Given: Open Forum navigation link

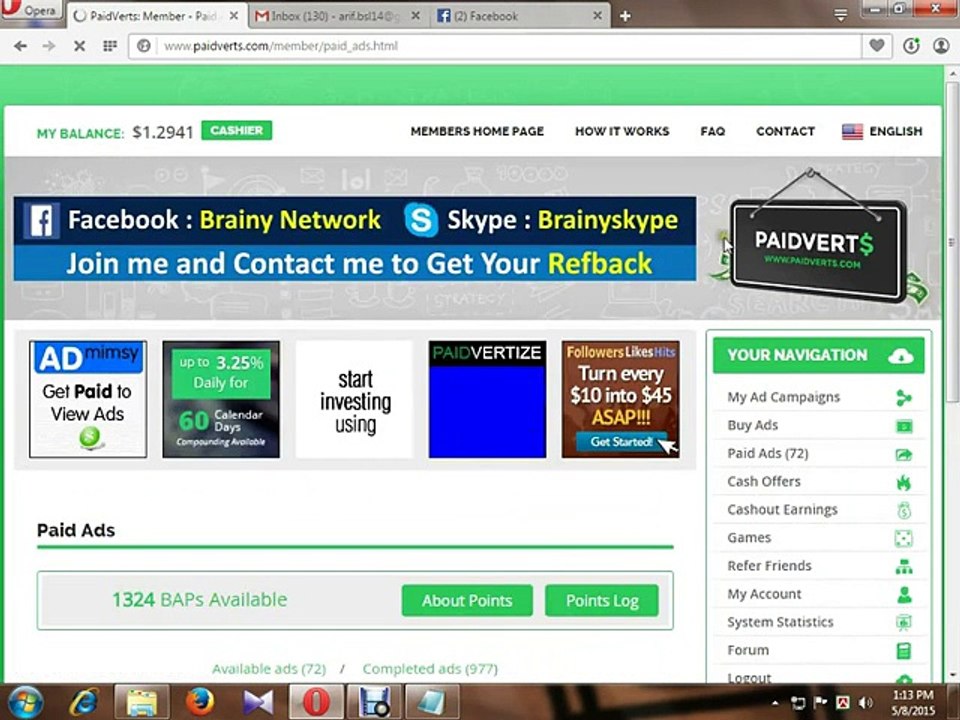Looking at the screenshot, I should [x=748, y=650].
